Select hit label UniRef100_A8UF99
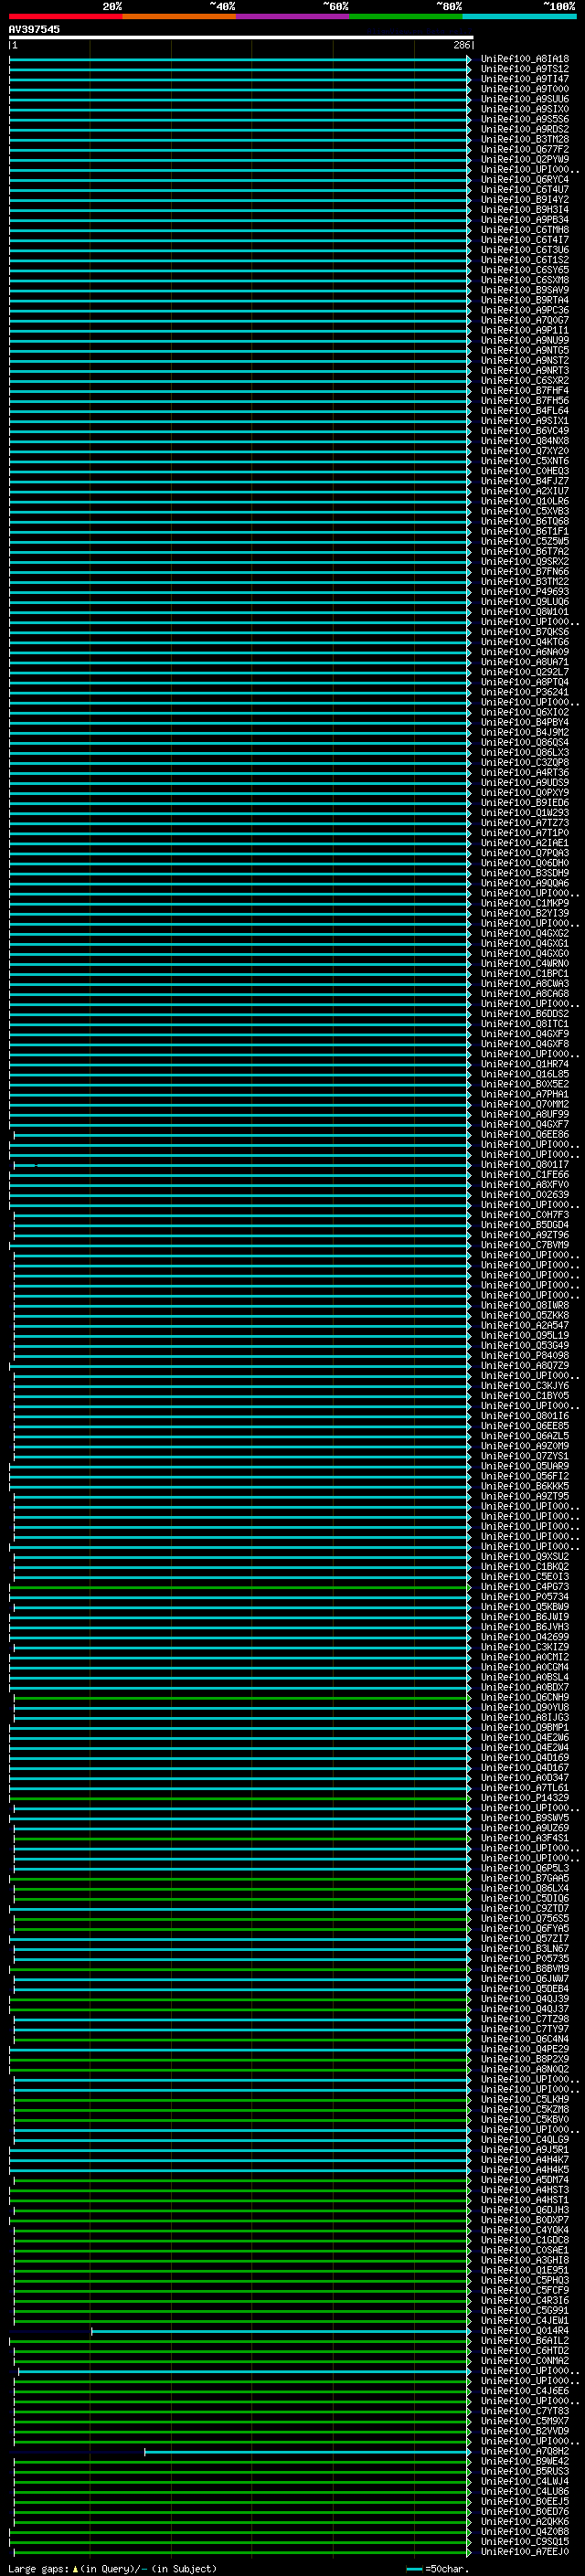585x2576 pixels. [x=525, y=1114]
